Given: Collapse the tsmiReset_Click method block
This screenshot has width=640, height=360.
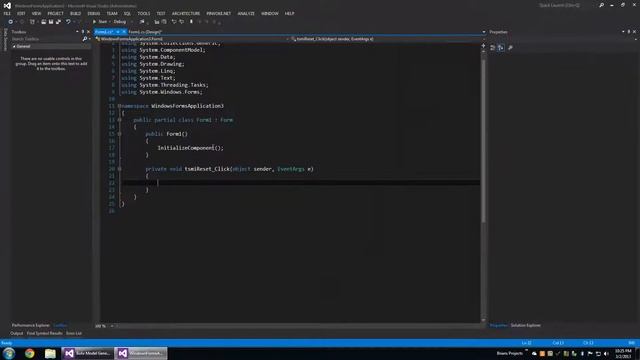Looking at the screenshot, I should point(120,169).
